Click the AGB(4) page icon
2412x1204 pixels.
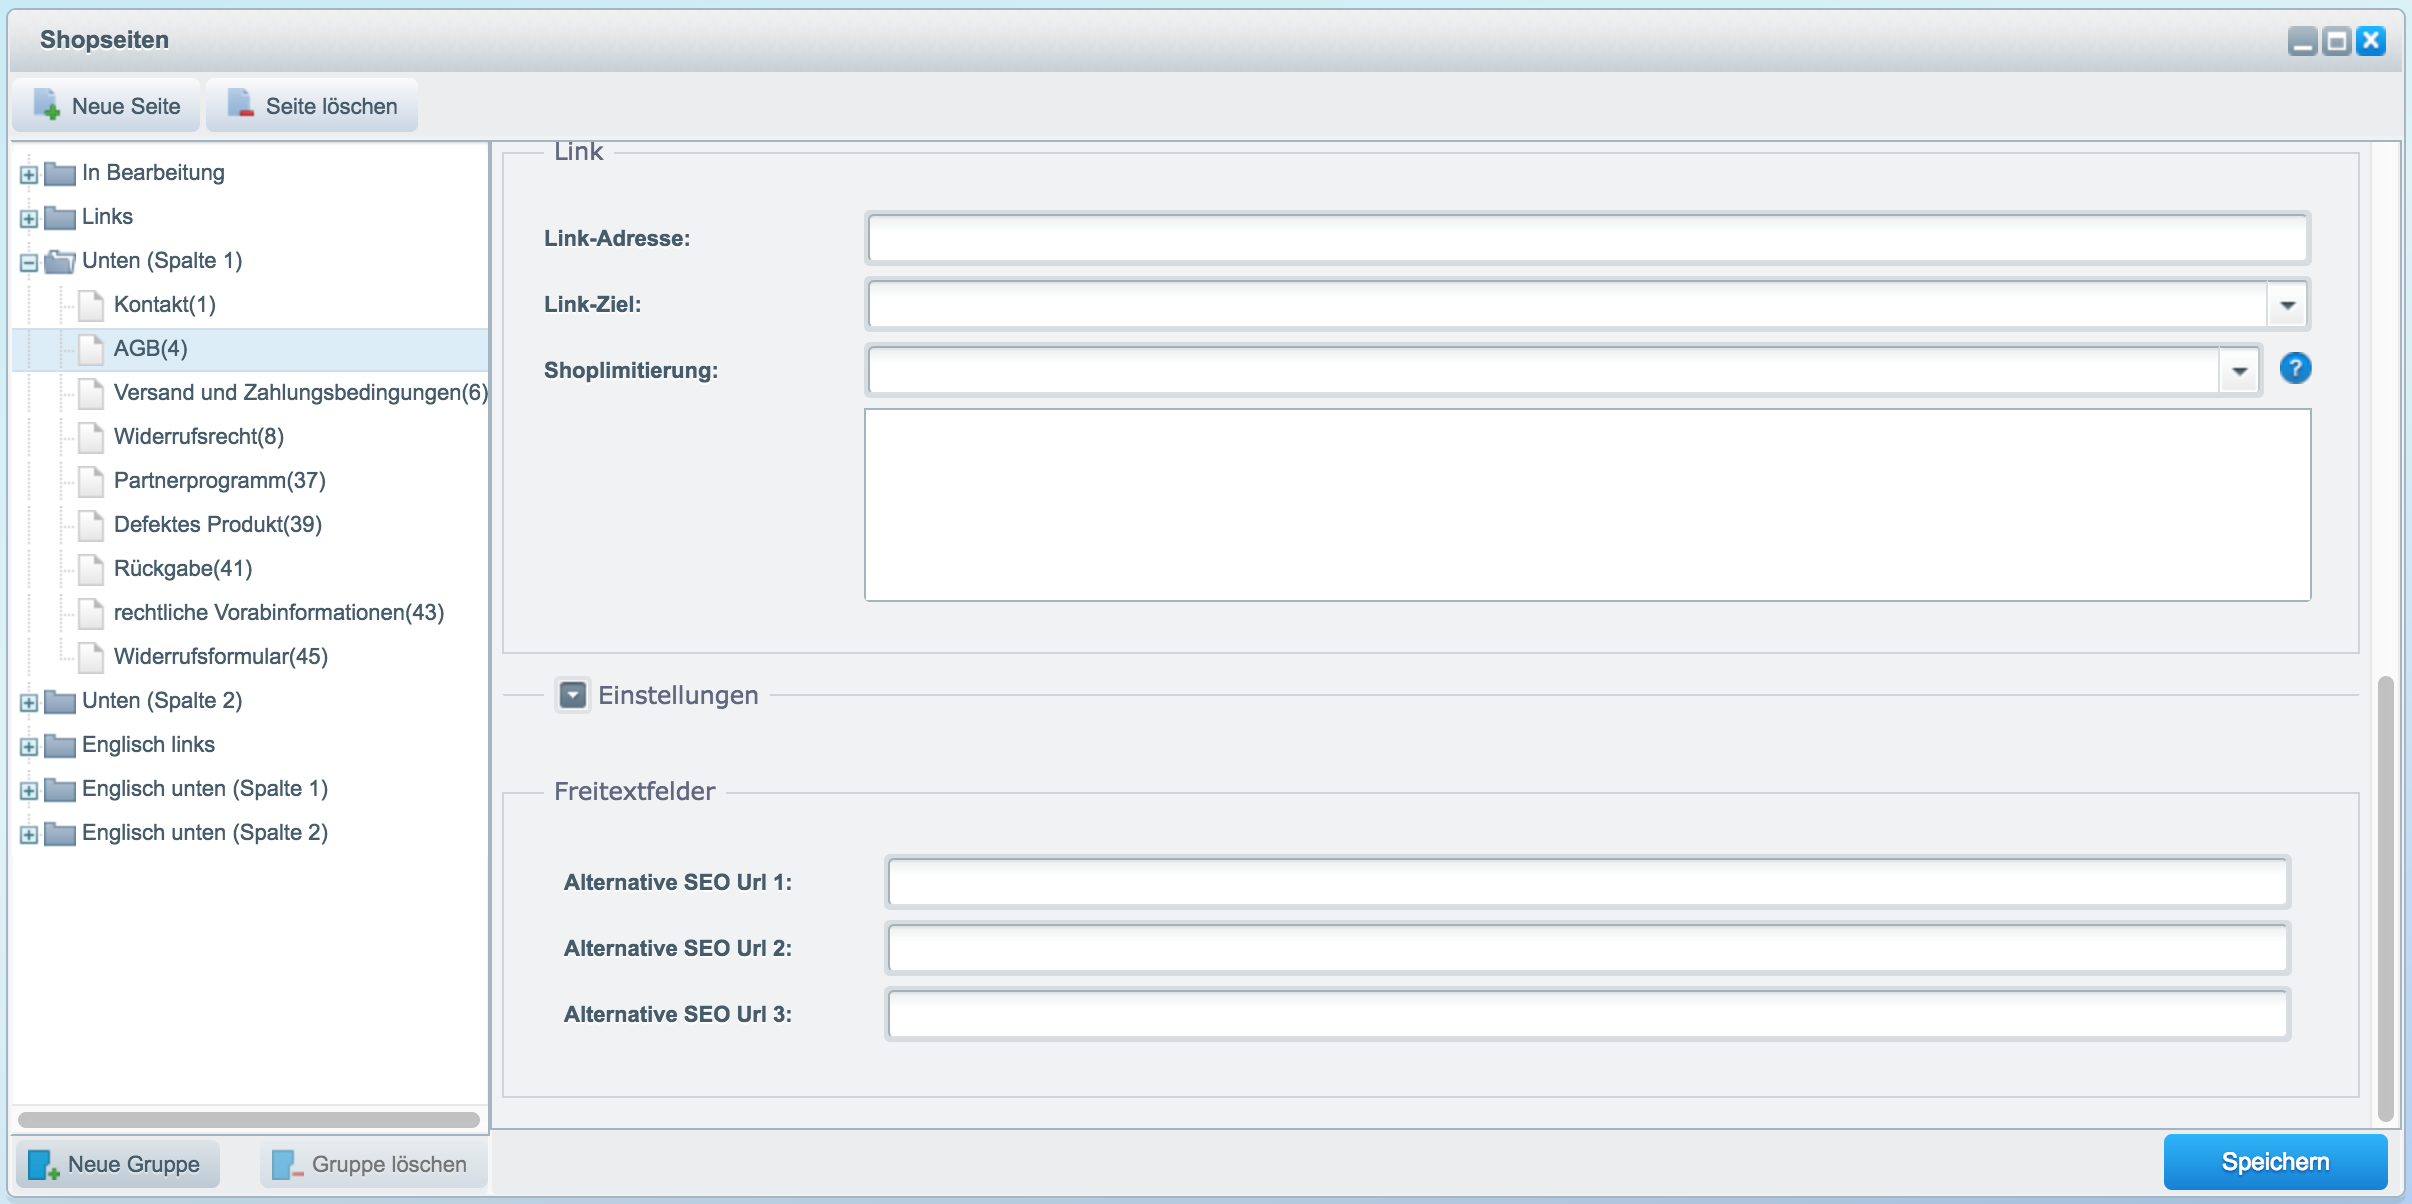91,349
